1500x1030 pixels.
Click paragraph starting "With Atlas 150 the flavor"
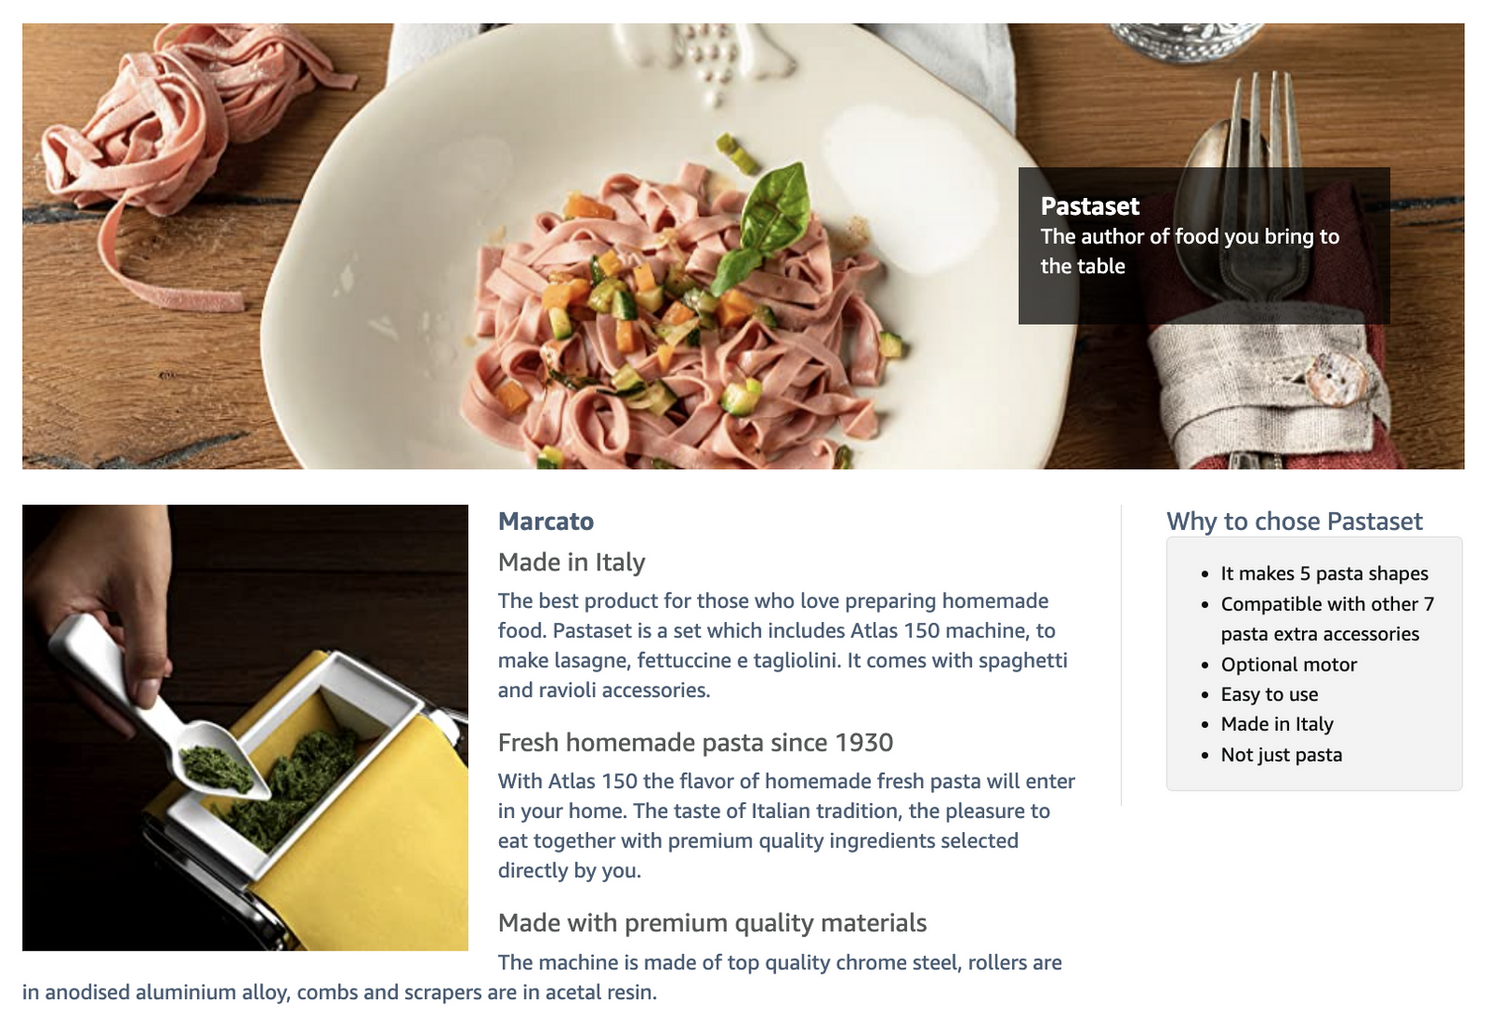click(x=786, y=825)
